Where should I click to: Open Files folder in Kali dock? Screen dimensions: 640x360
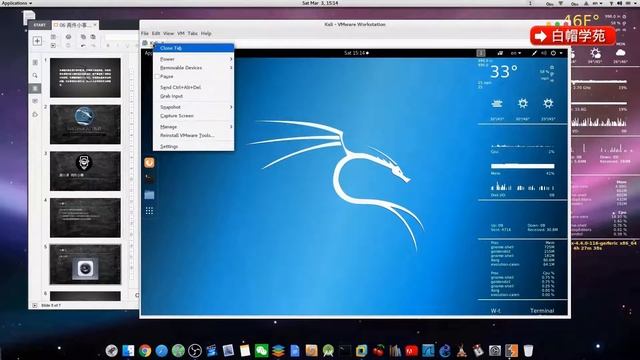pyautogui.click(x=149, y=195)
